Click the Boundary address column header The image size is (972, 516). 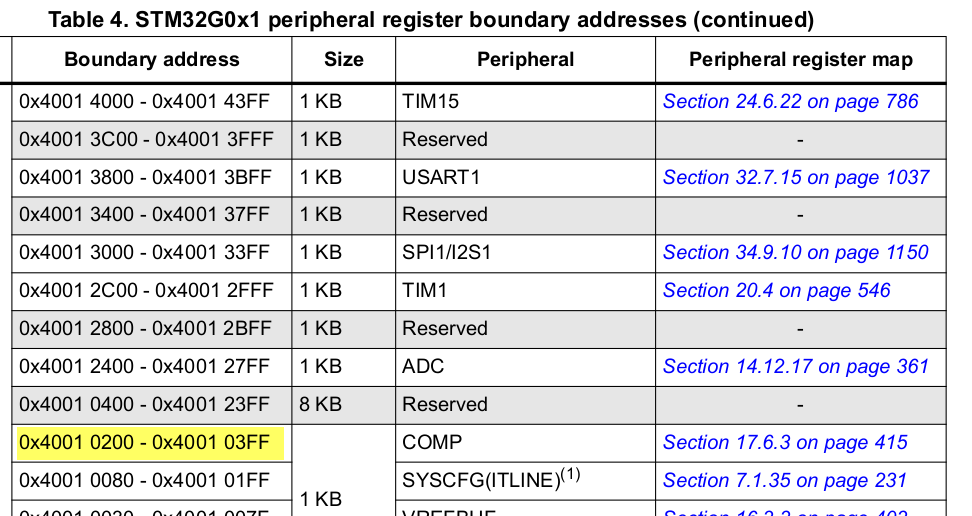pyautogui.click(x=152, y=60)
